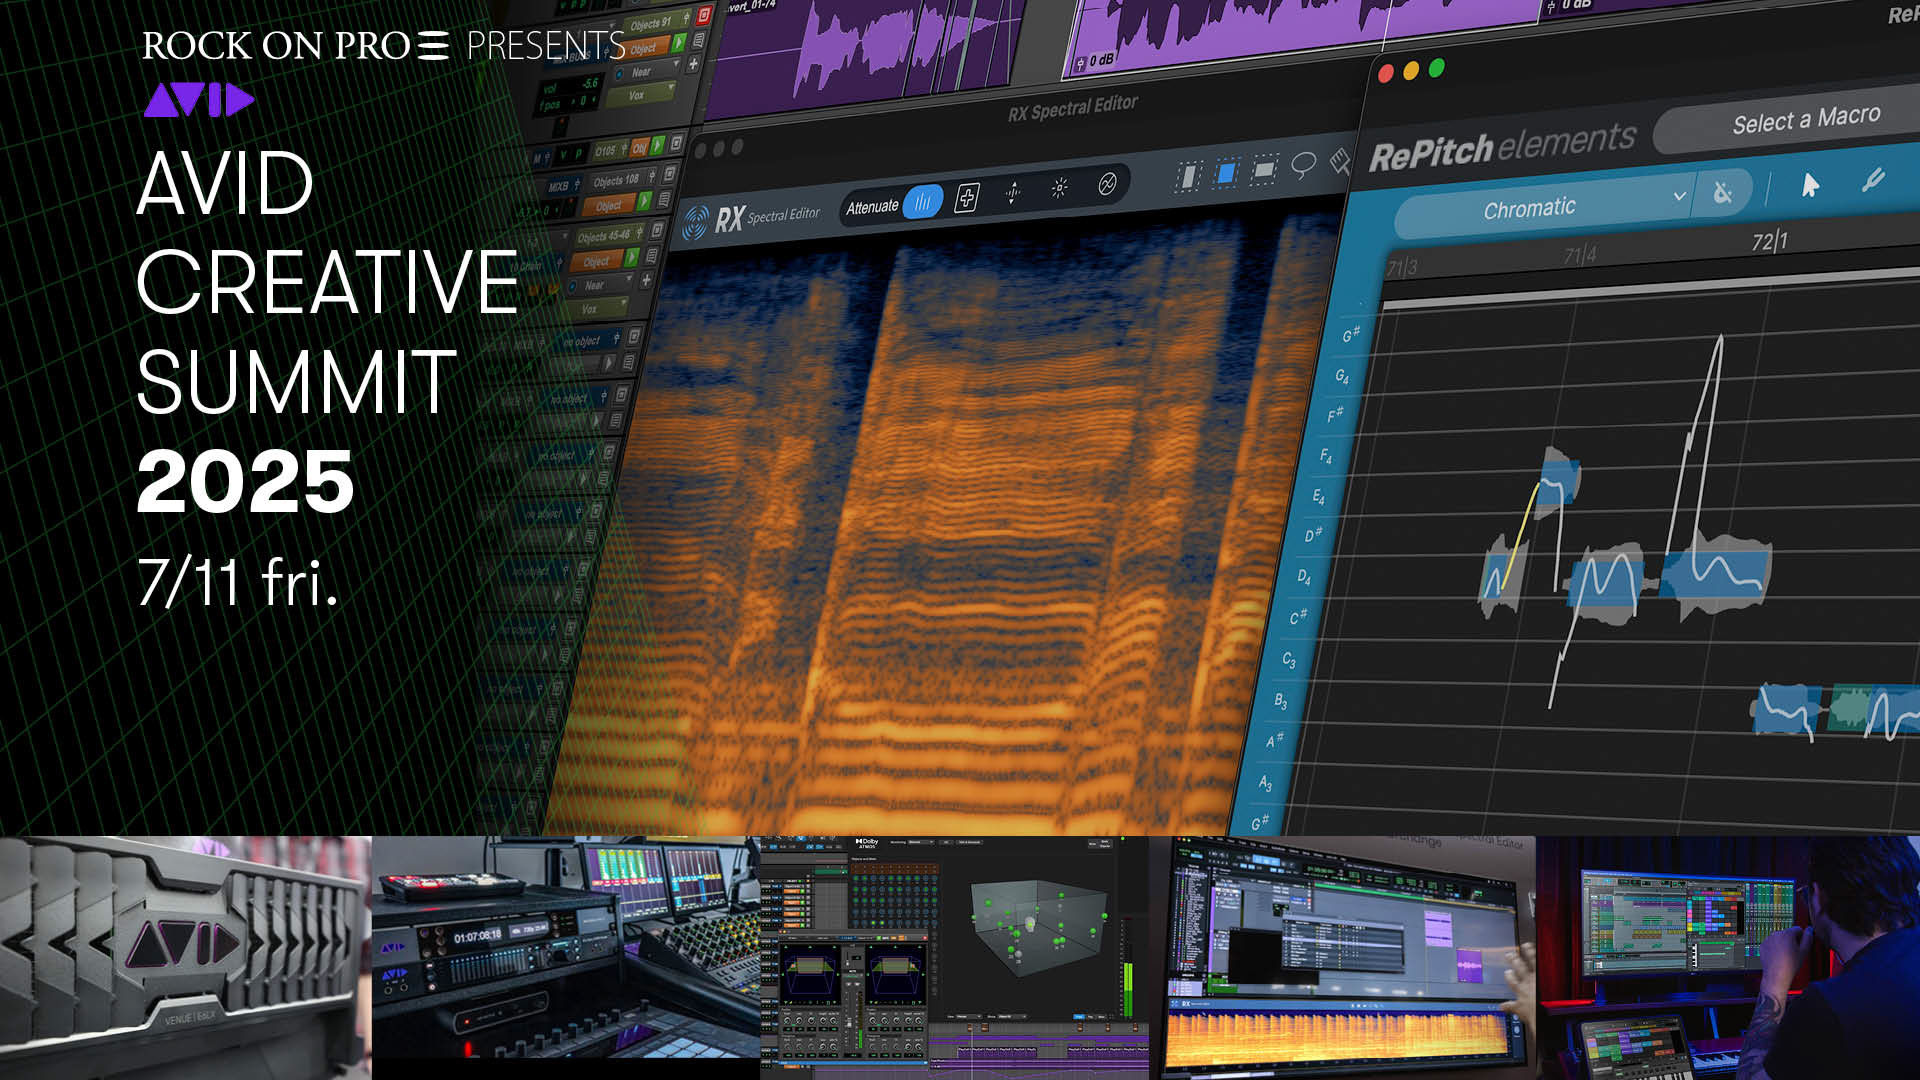Viewport: 1920px width, 1080px height.
Task: Select the vertical-arrows tool in RX toolbar
Action: [1013, 192]
